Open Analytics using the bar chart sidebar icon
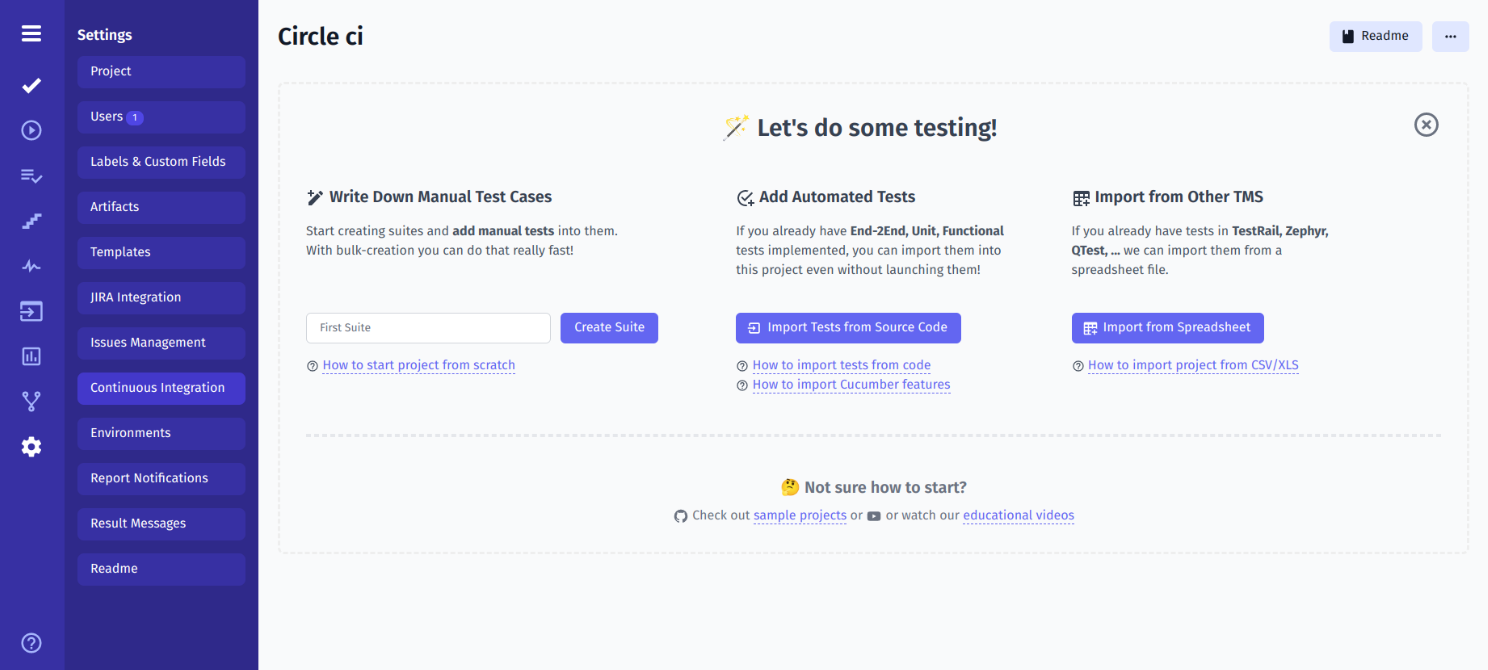The height and width of the screenshot is (670, 1488). (31, 356)
